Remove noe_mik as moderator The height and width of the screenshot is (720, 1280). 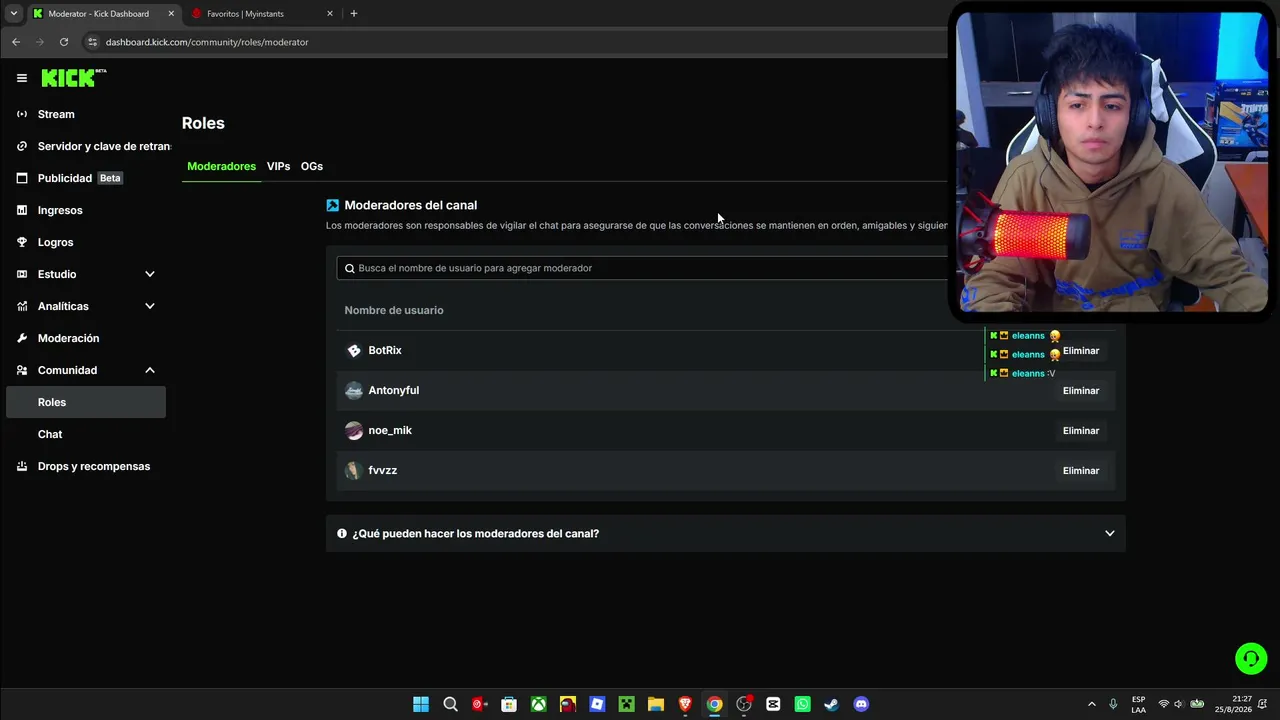tap(1081, 431)
